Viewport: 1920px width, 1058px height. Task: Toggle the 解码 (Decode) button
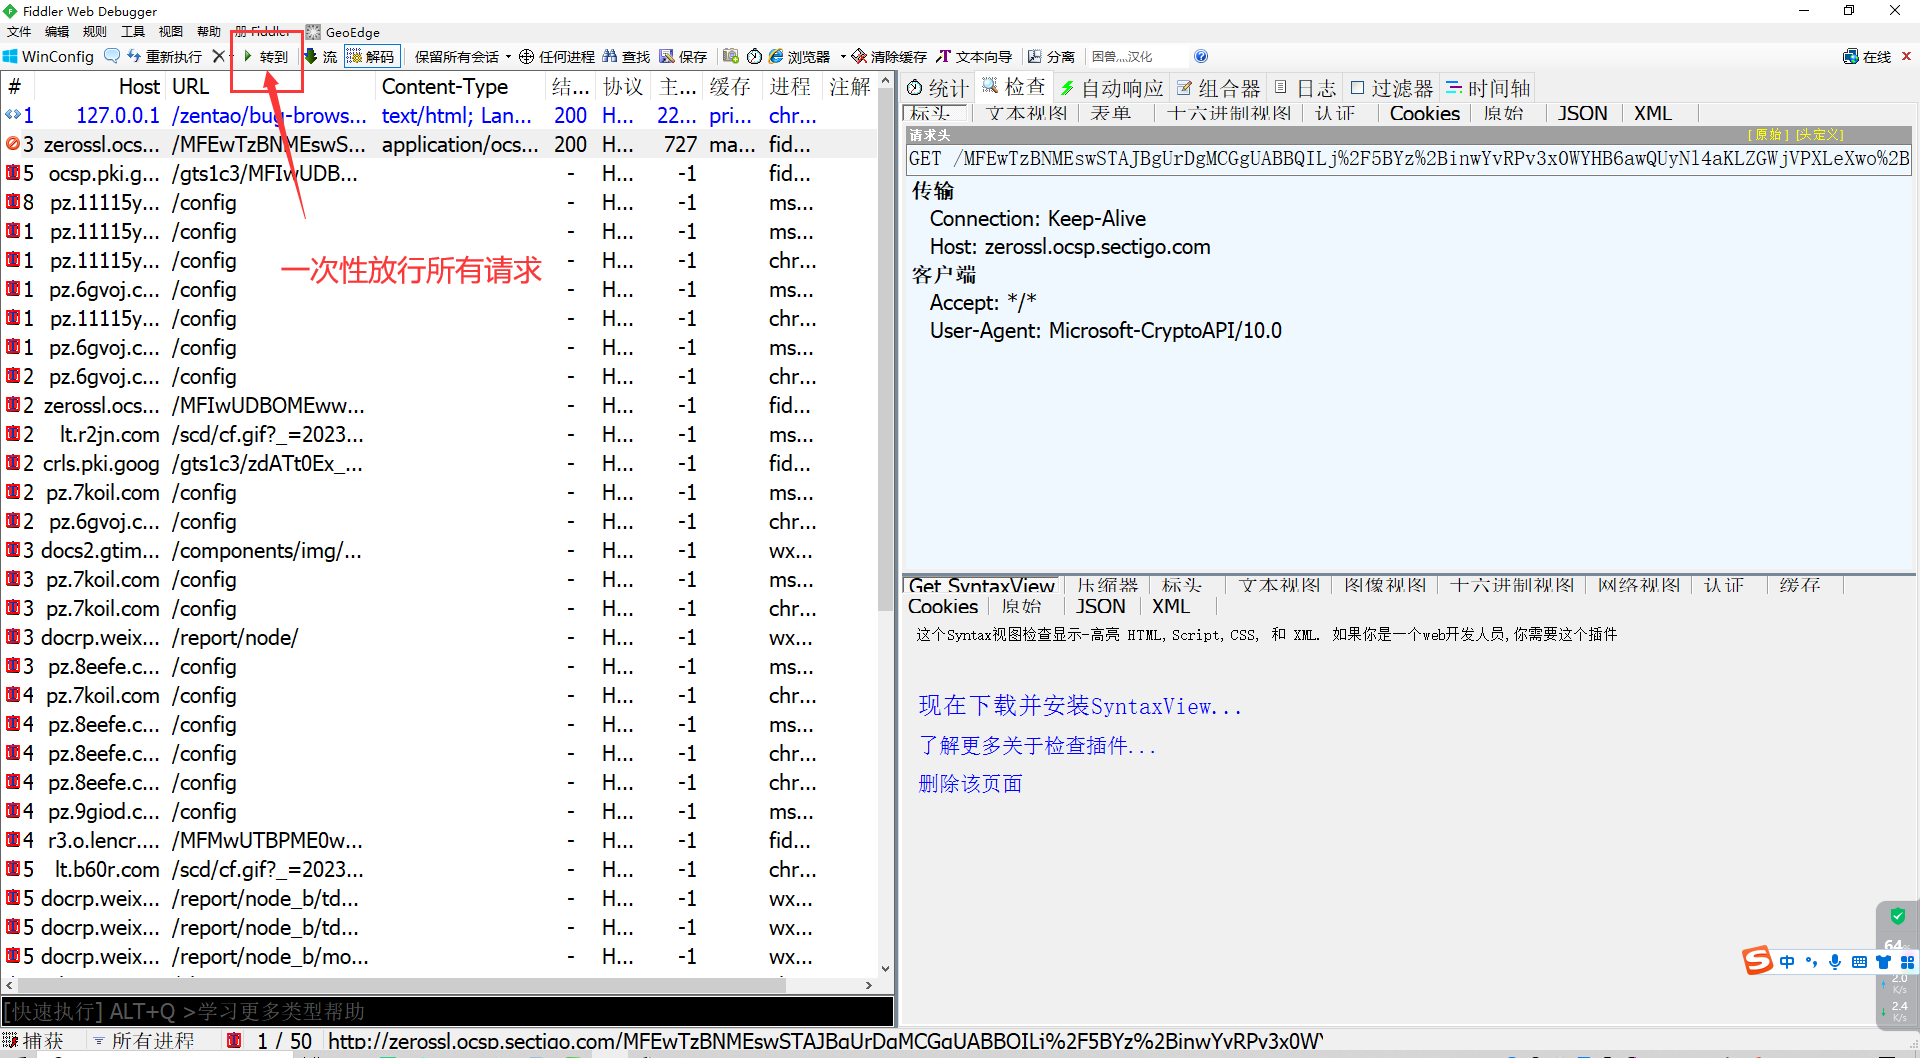click(371, 57)
